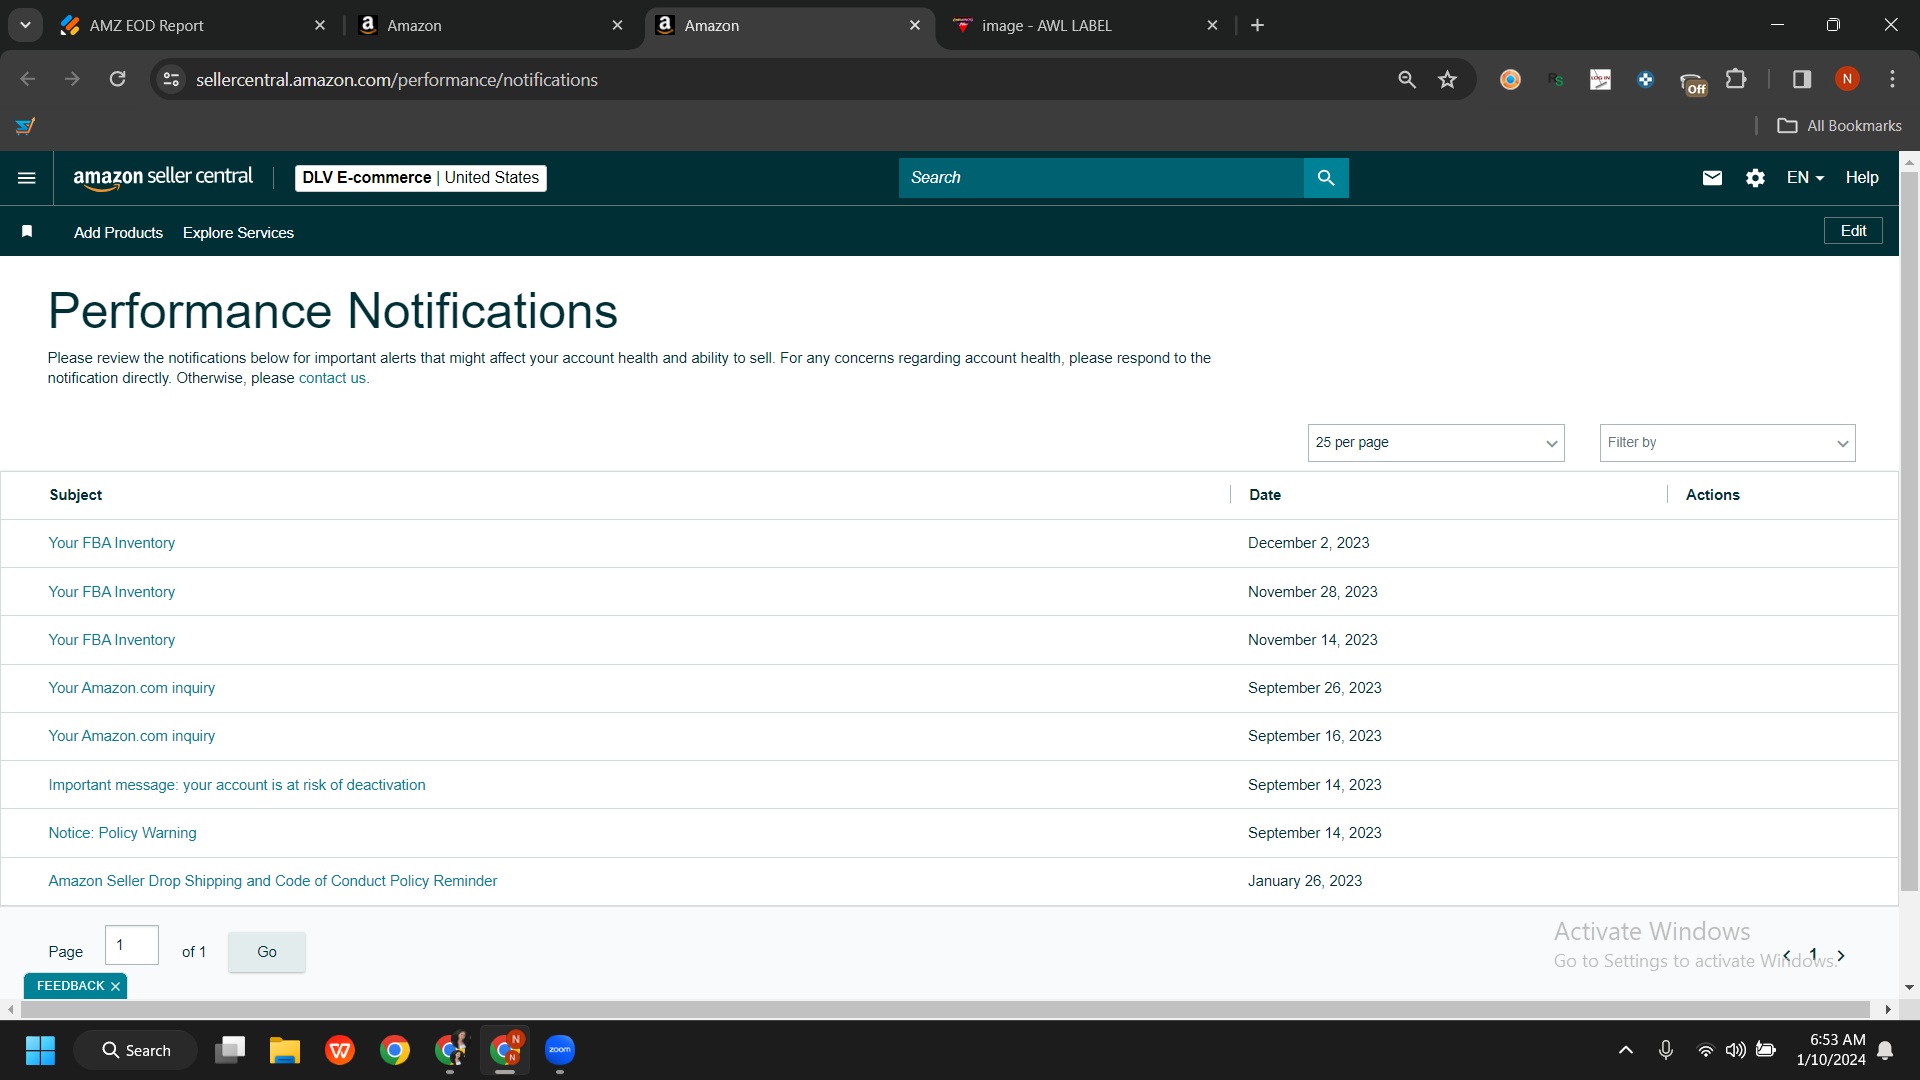The height and width of the screenshot is (1080, 1920).
Task: Toggle the Chrome side panel
Action: [x=1802, y=79]
